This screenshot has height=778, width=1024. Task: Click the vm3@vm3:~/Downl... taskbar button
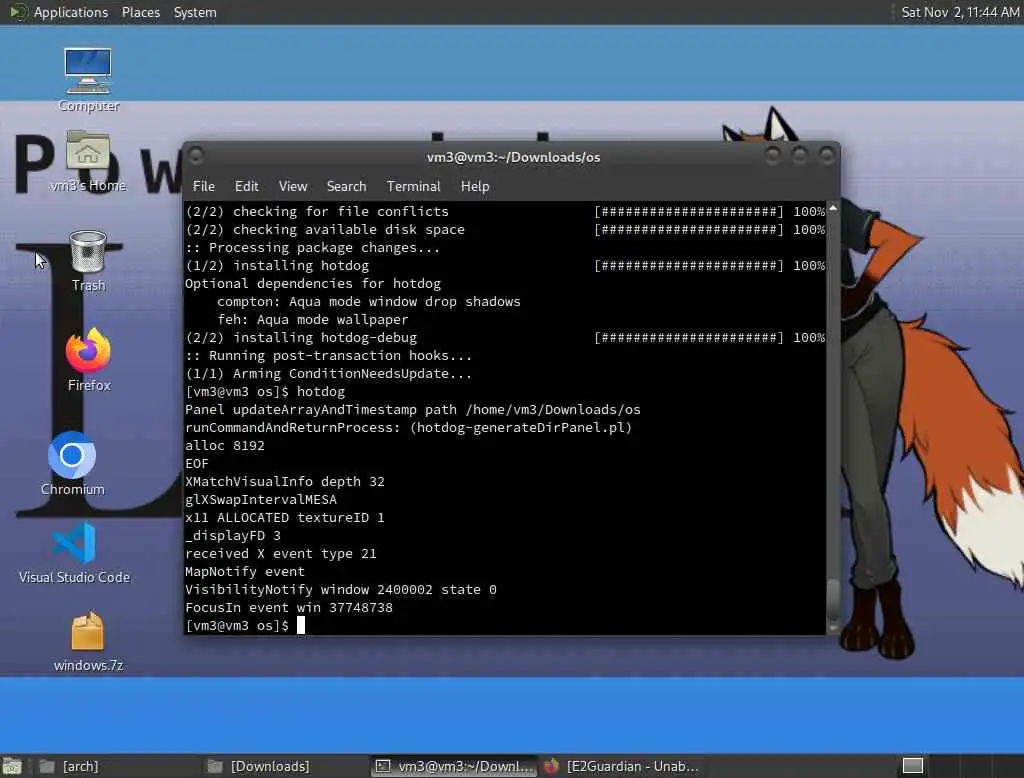point(454,766)
